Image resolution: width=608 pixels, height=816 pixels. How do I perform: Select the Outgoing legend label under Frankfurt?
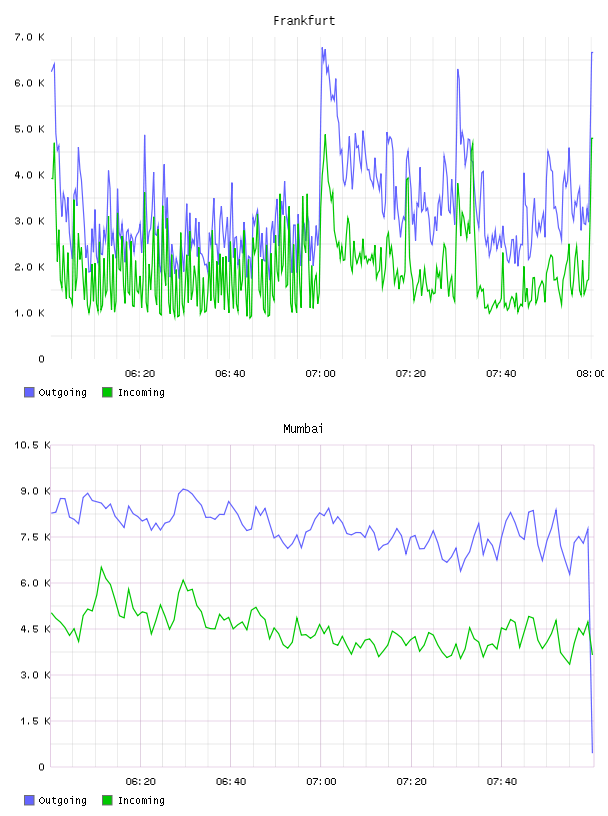(x=62, y=393)
